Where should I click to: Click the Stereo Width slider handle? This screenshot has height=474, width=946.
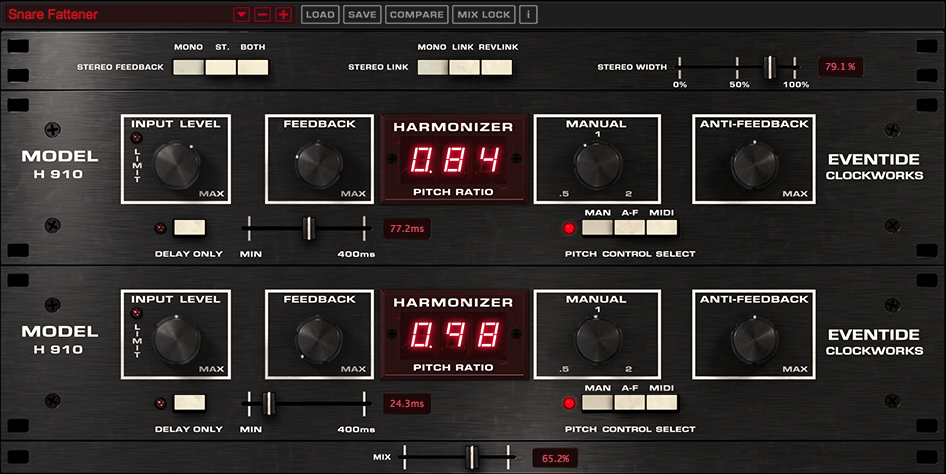click(x=769, y=67)
